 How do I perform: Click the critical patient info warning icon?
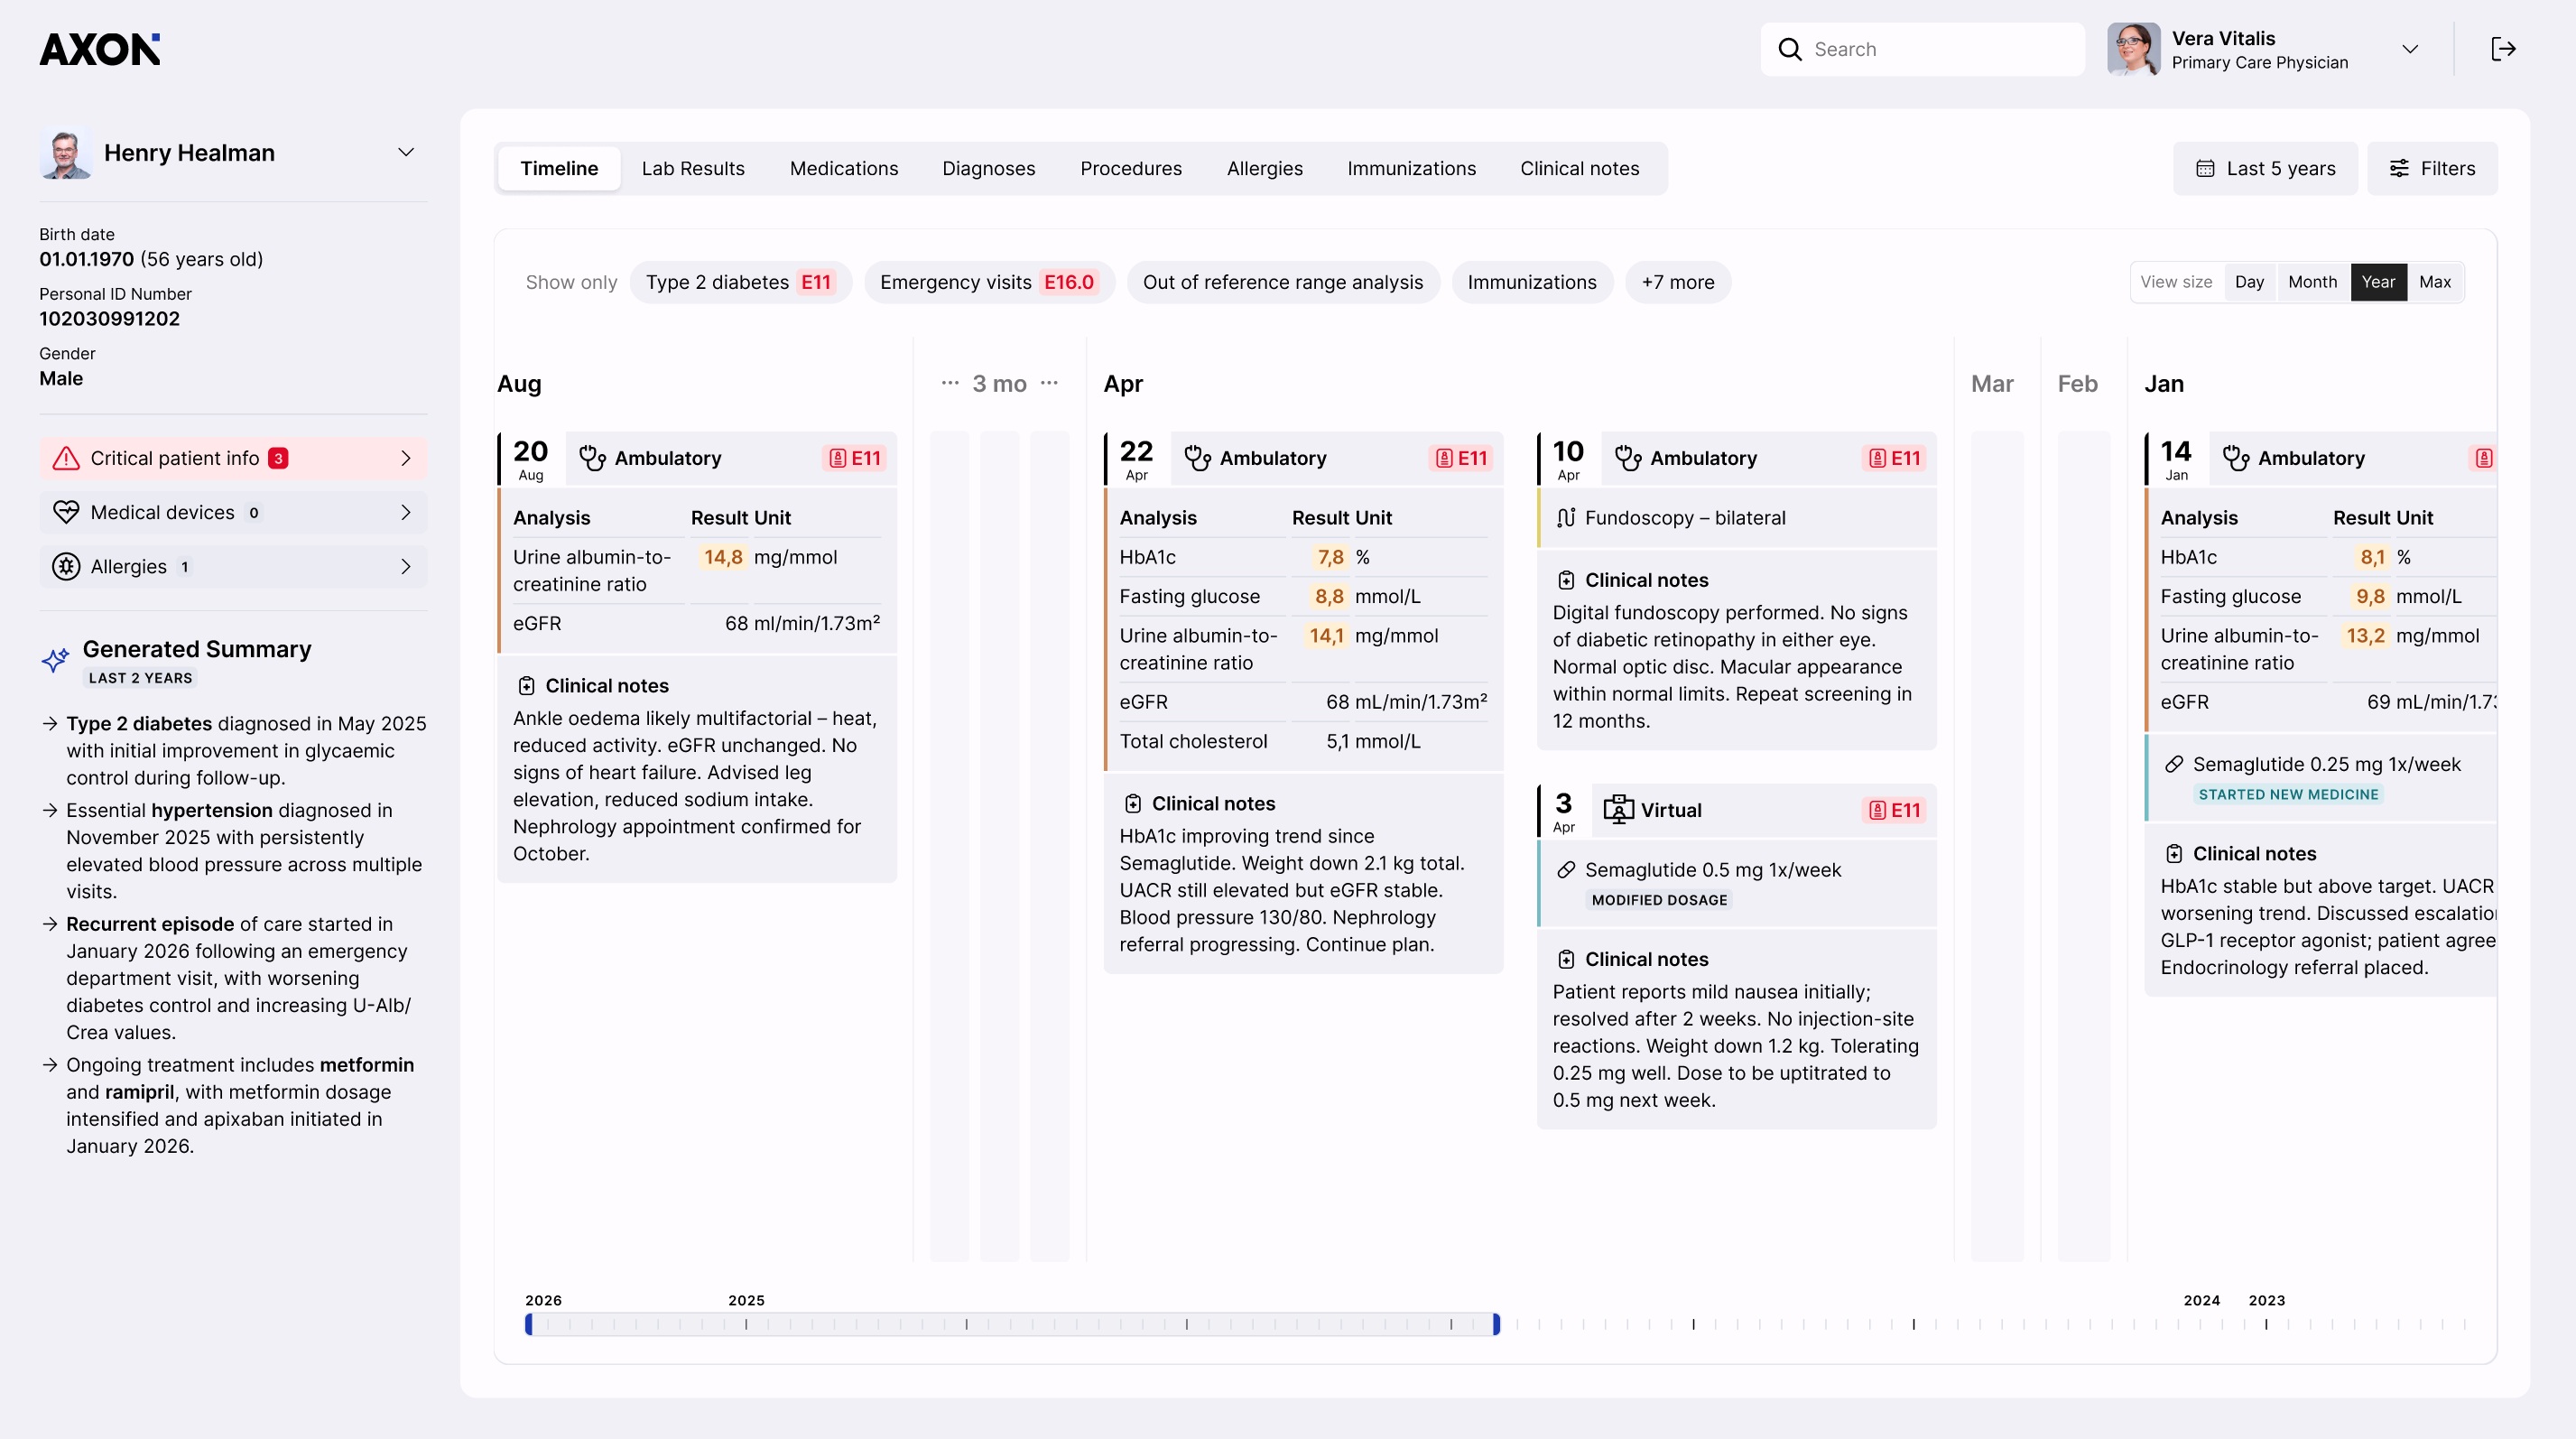[x=66, y=458]
